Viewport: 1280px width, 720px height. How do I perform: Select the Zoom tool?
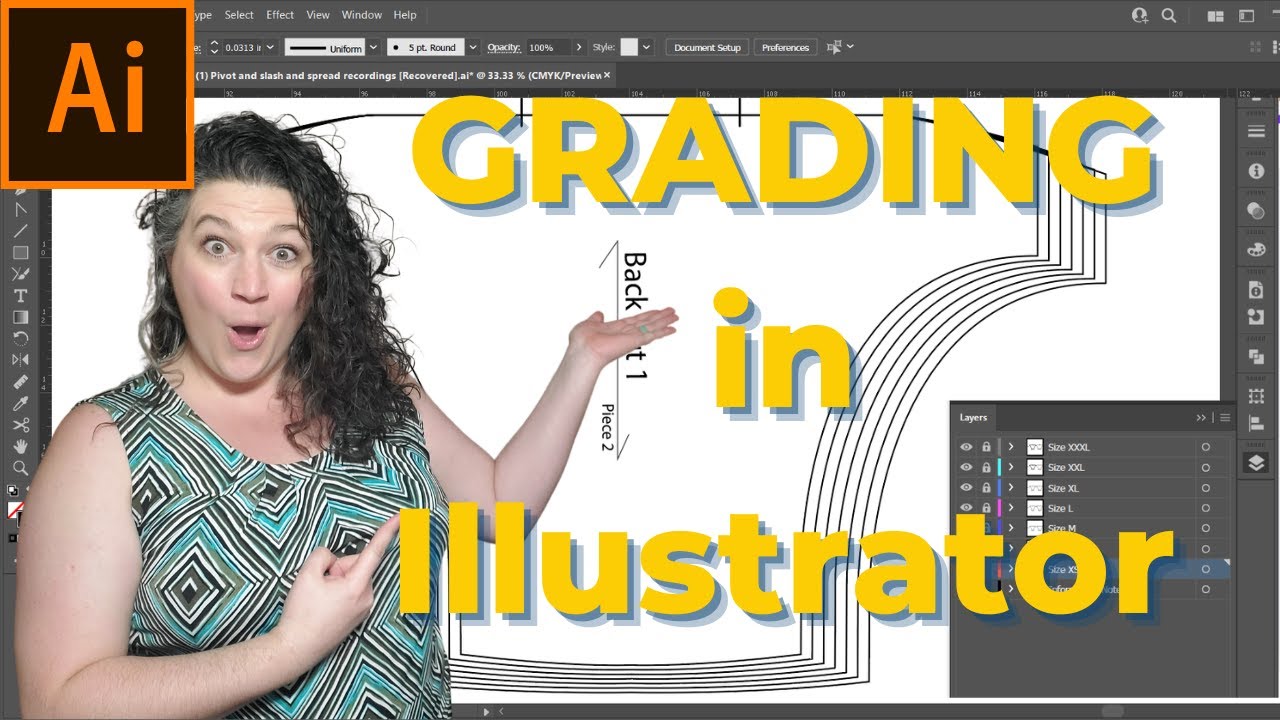[x=20, y=468]
